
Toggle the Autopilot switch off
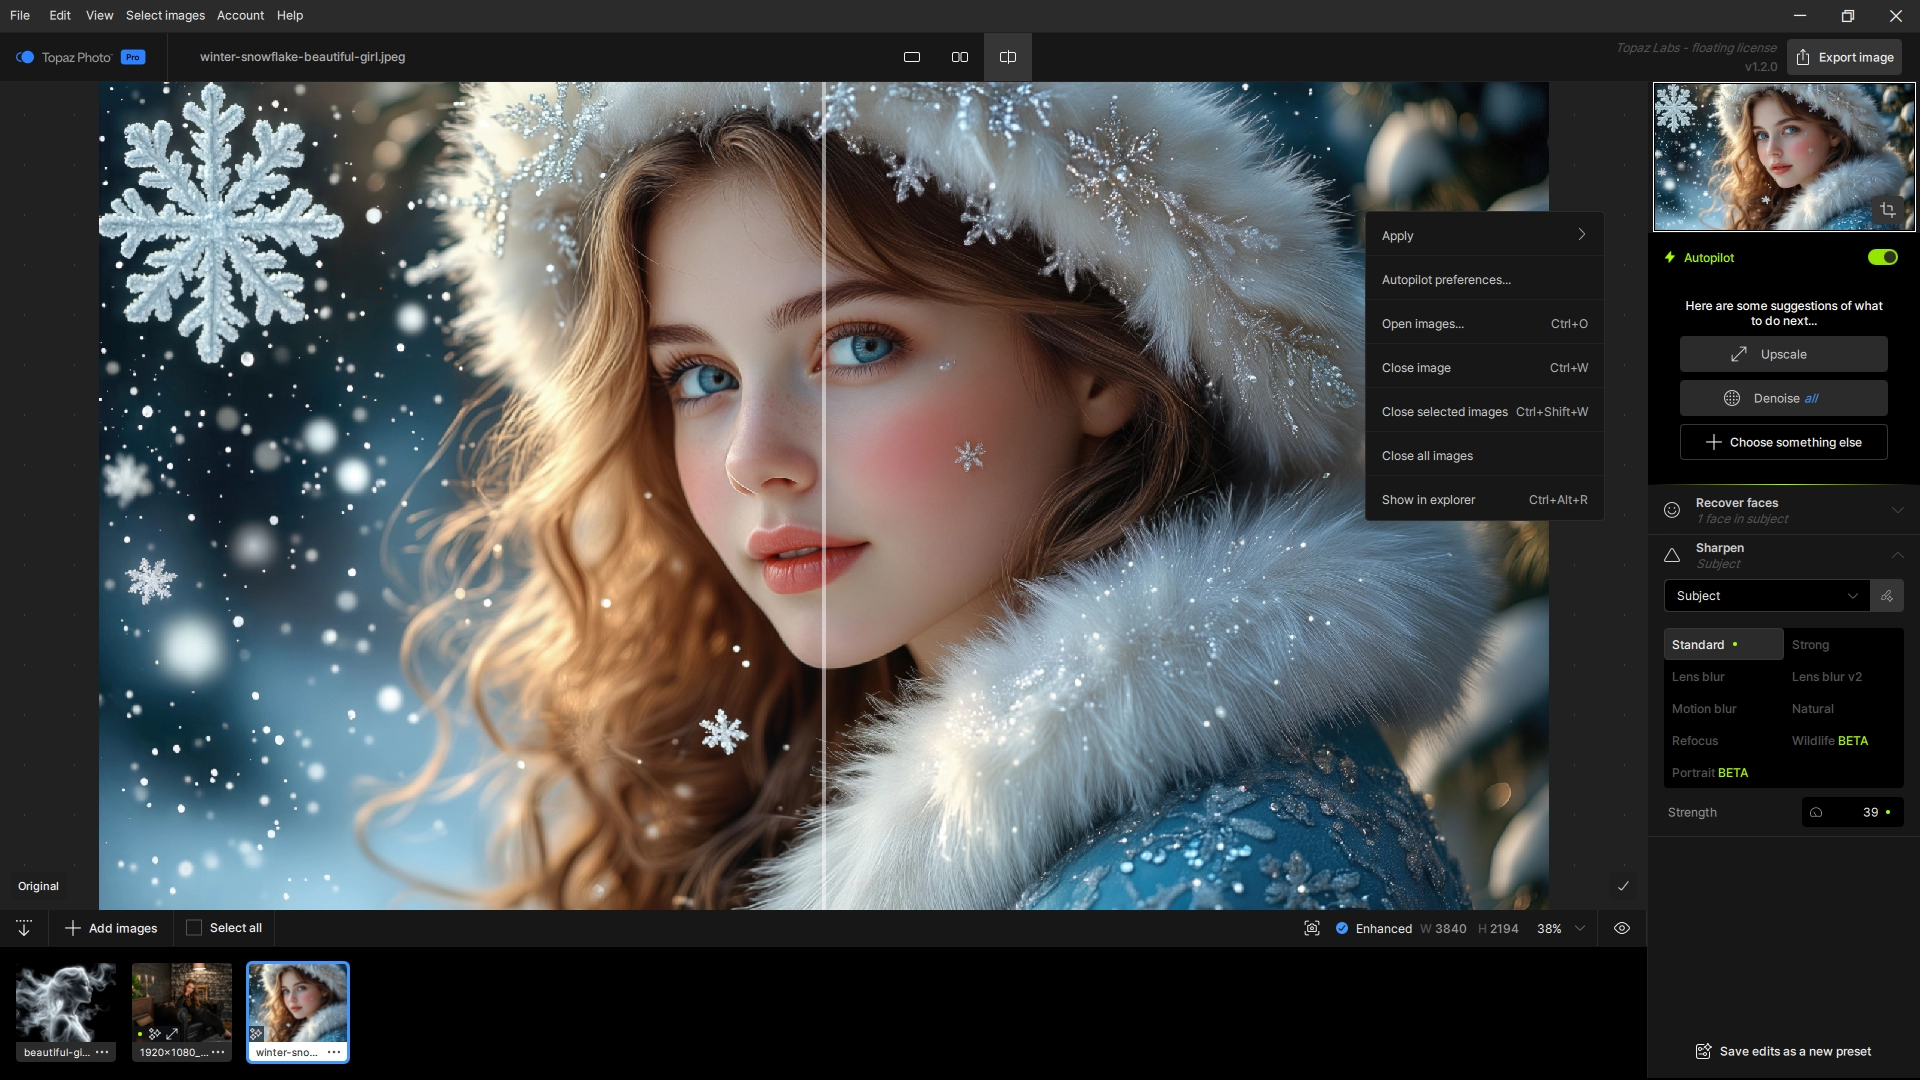click(x=1882, y=257)
